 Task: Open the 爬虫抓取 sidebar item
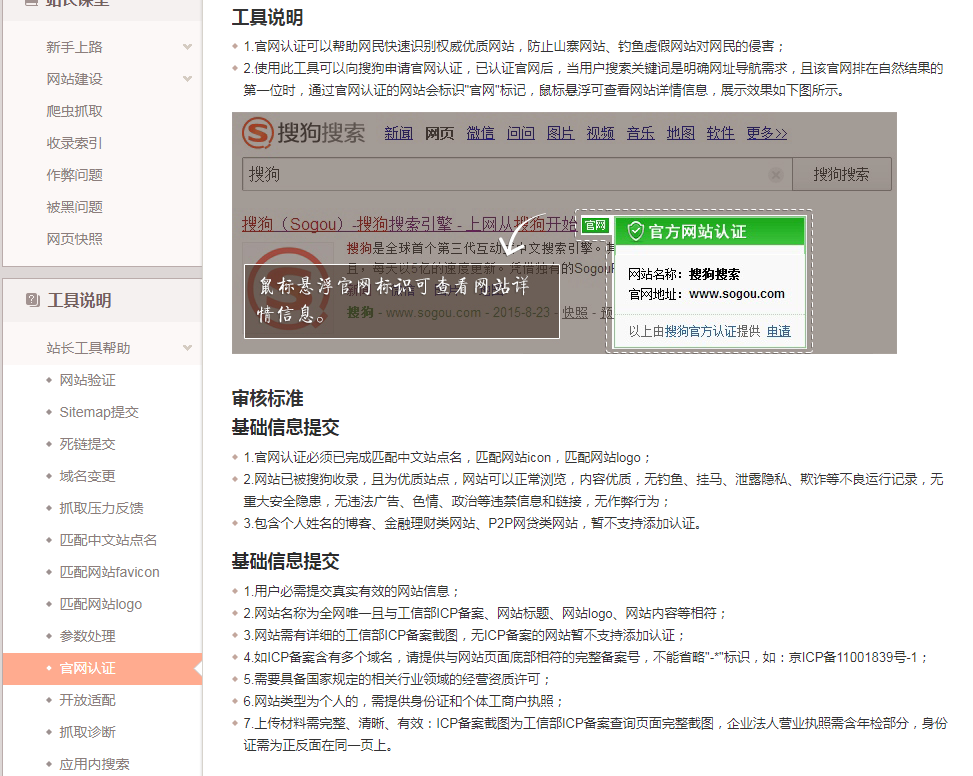click(74, 111)
